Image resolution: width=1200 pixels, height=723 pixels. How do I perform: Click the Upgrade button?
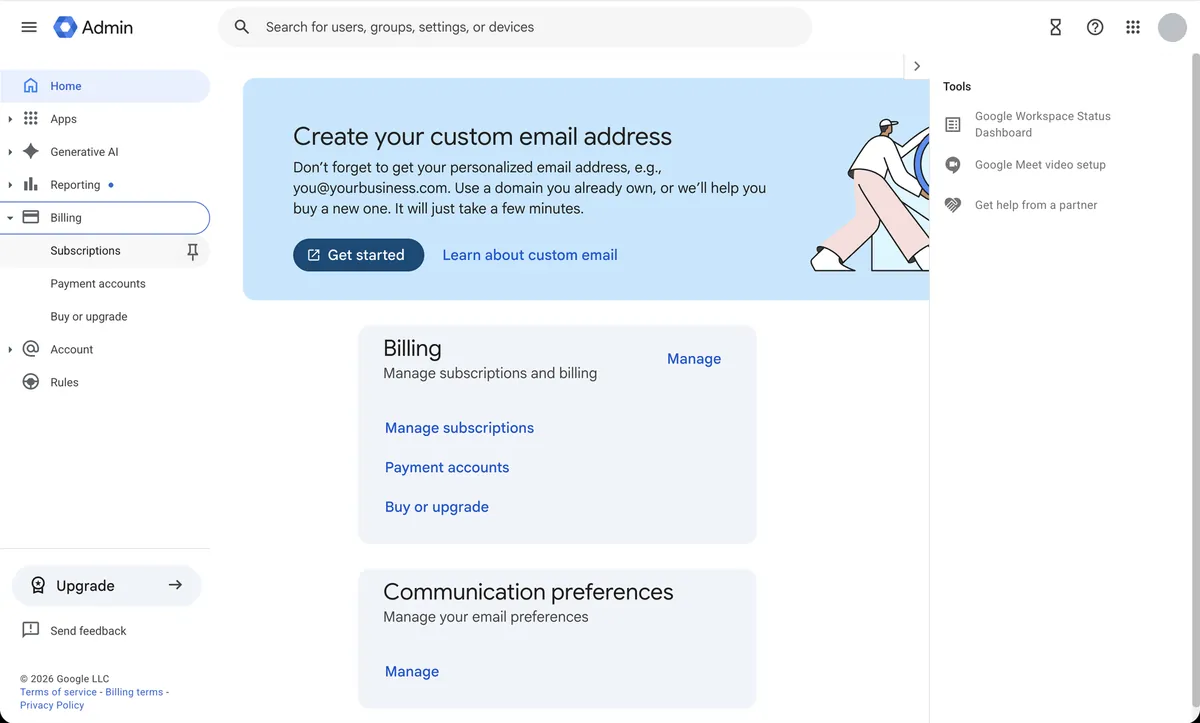pos(106,586)
